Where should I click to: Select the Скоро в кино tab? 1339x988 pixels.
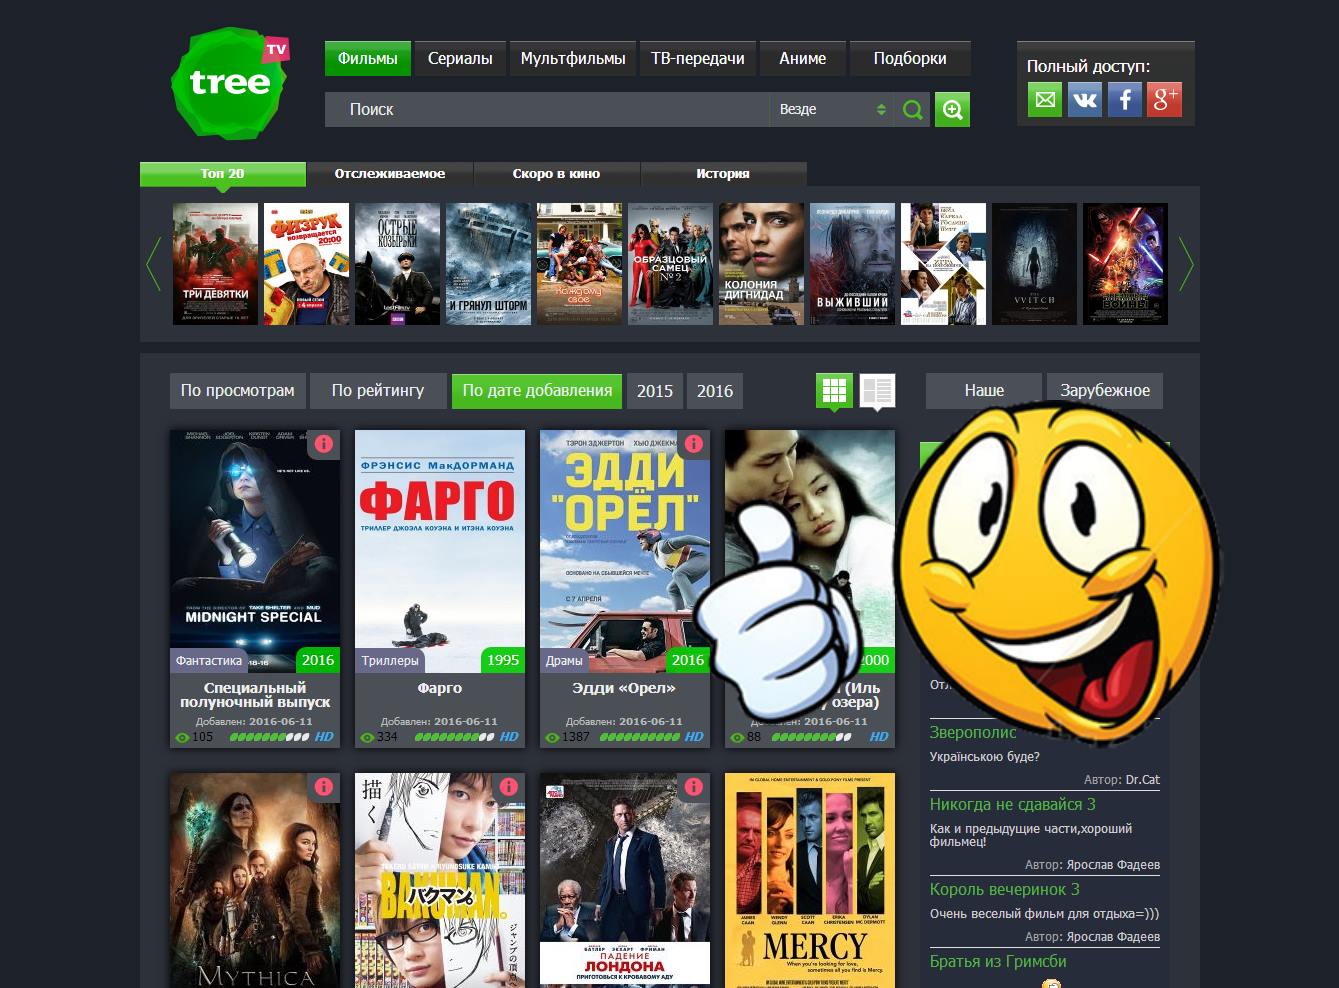[x=556, y=174]
